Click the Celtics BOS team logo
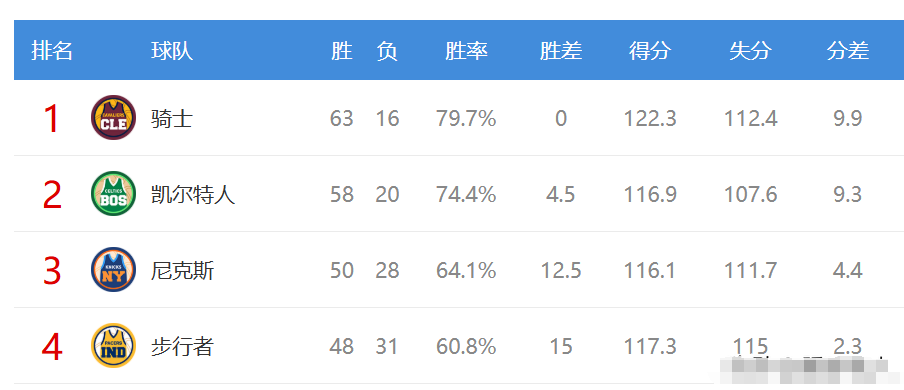This screenshot has width=904, height=390. [x=114, y=194]
